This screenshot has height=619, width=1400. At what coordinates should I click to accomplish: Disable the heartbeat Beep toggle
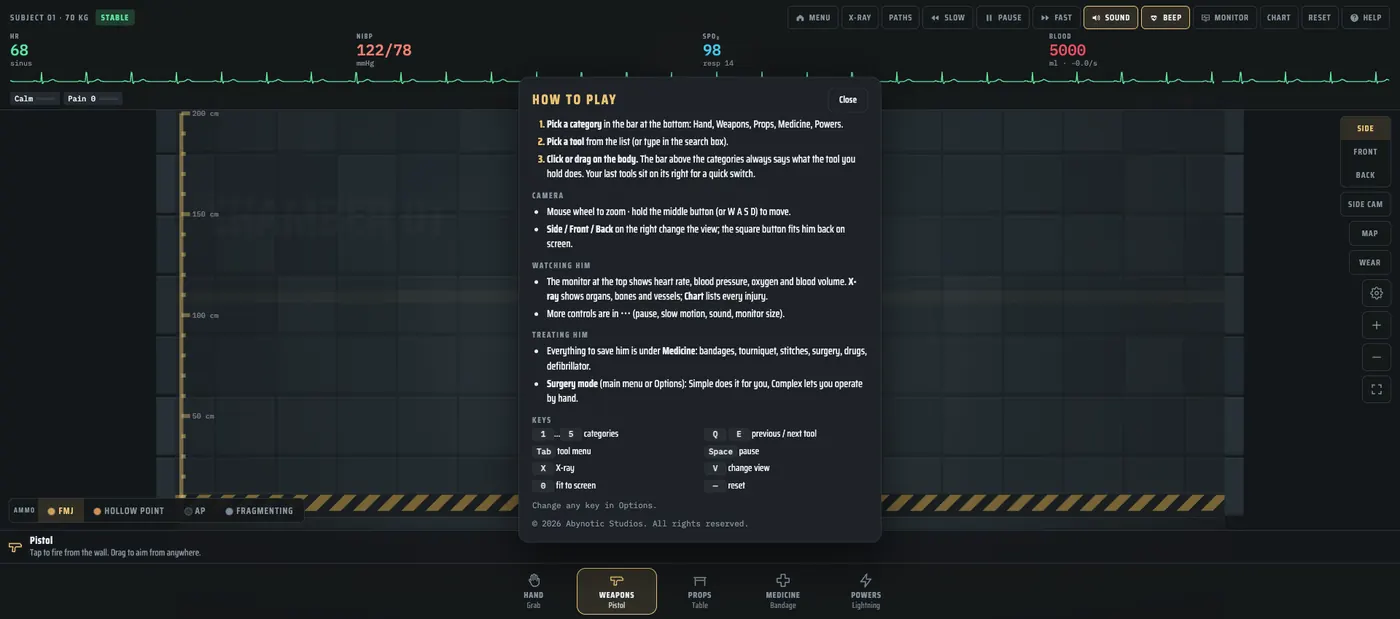[x=1165, y=17]
